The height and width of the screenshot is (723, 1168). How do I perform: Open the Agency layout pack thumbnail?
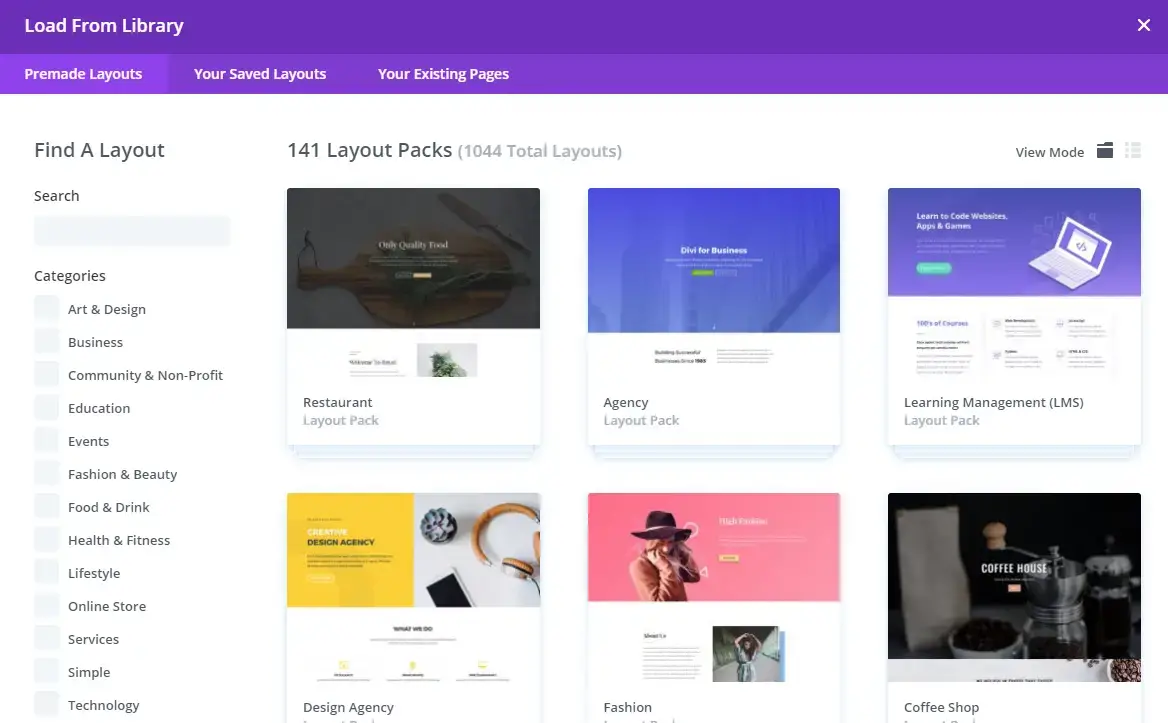(714, 283)
